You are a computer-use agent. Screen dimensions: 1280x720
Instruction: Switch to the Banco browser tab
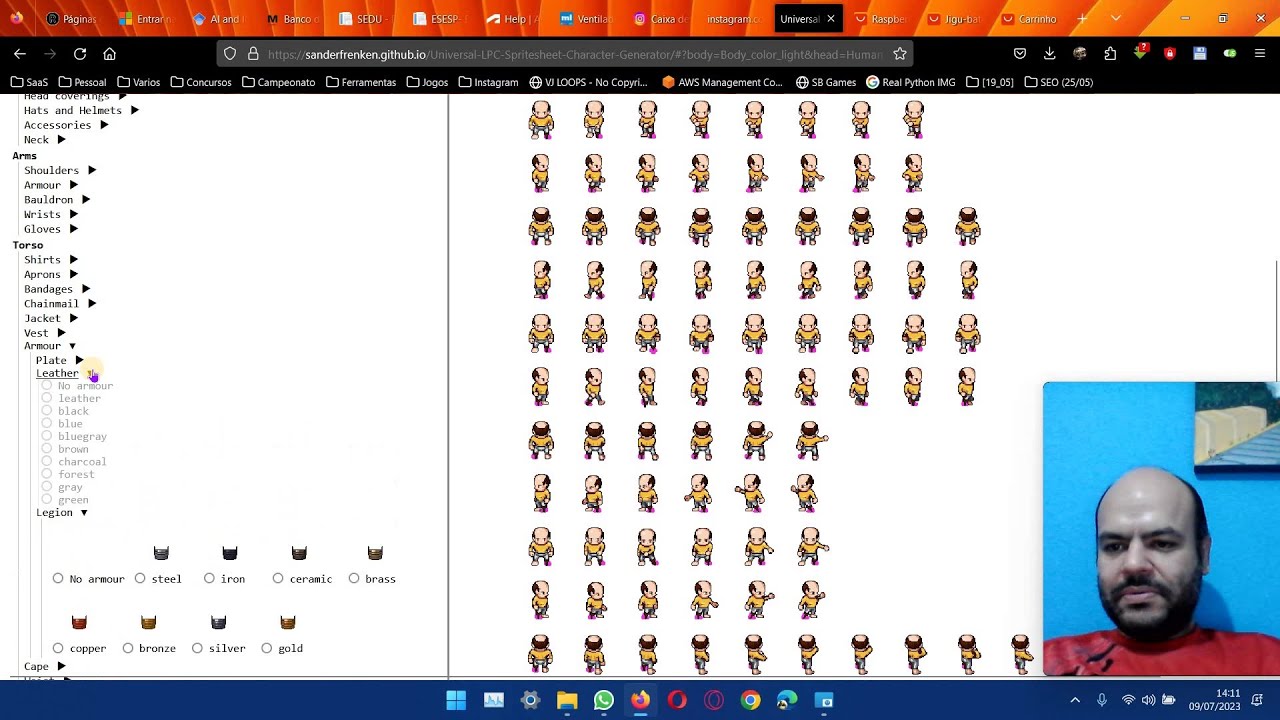(x=293, y=19)
